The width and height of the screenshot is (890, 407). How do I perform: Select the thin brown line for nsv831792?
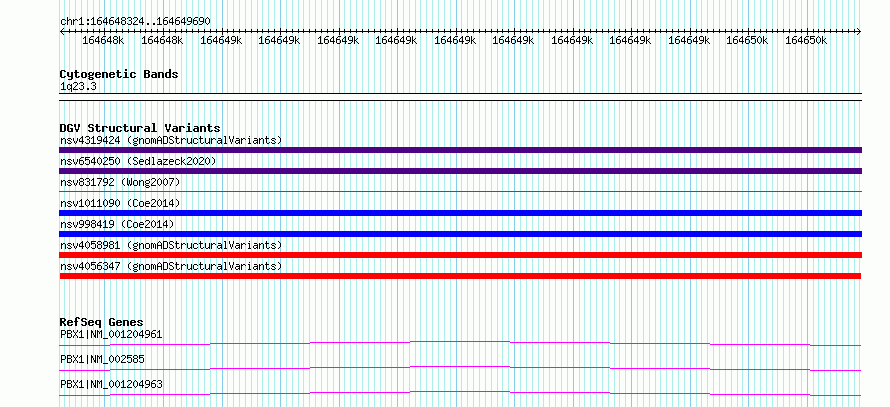(460, 192)
